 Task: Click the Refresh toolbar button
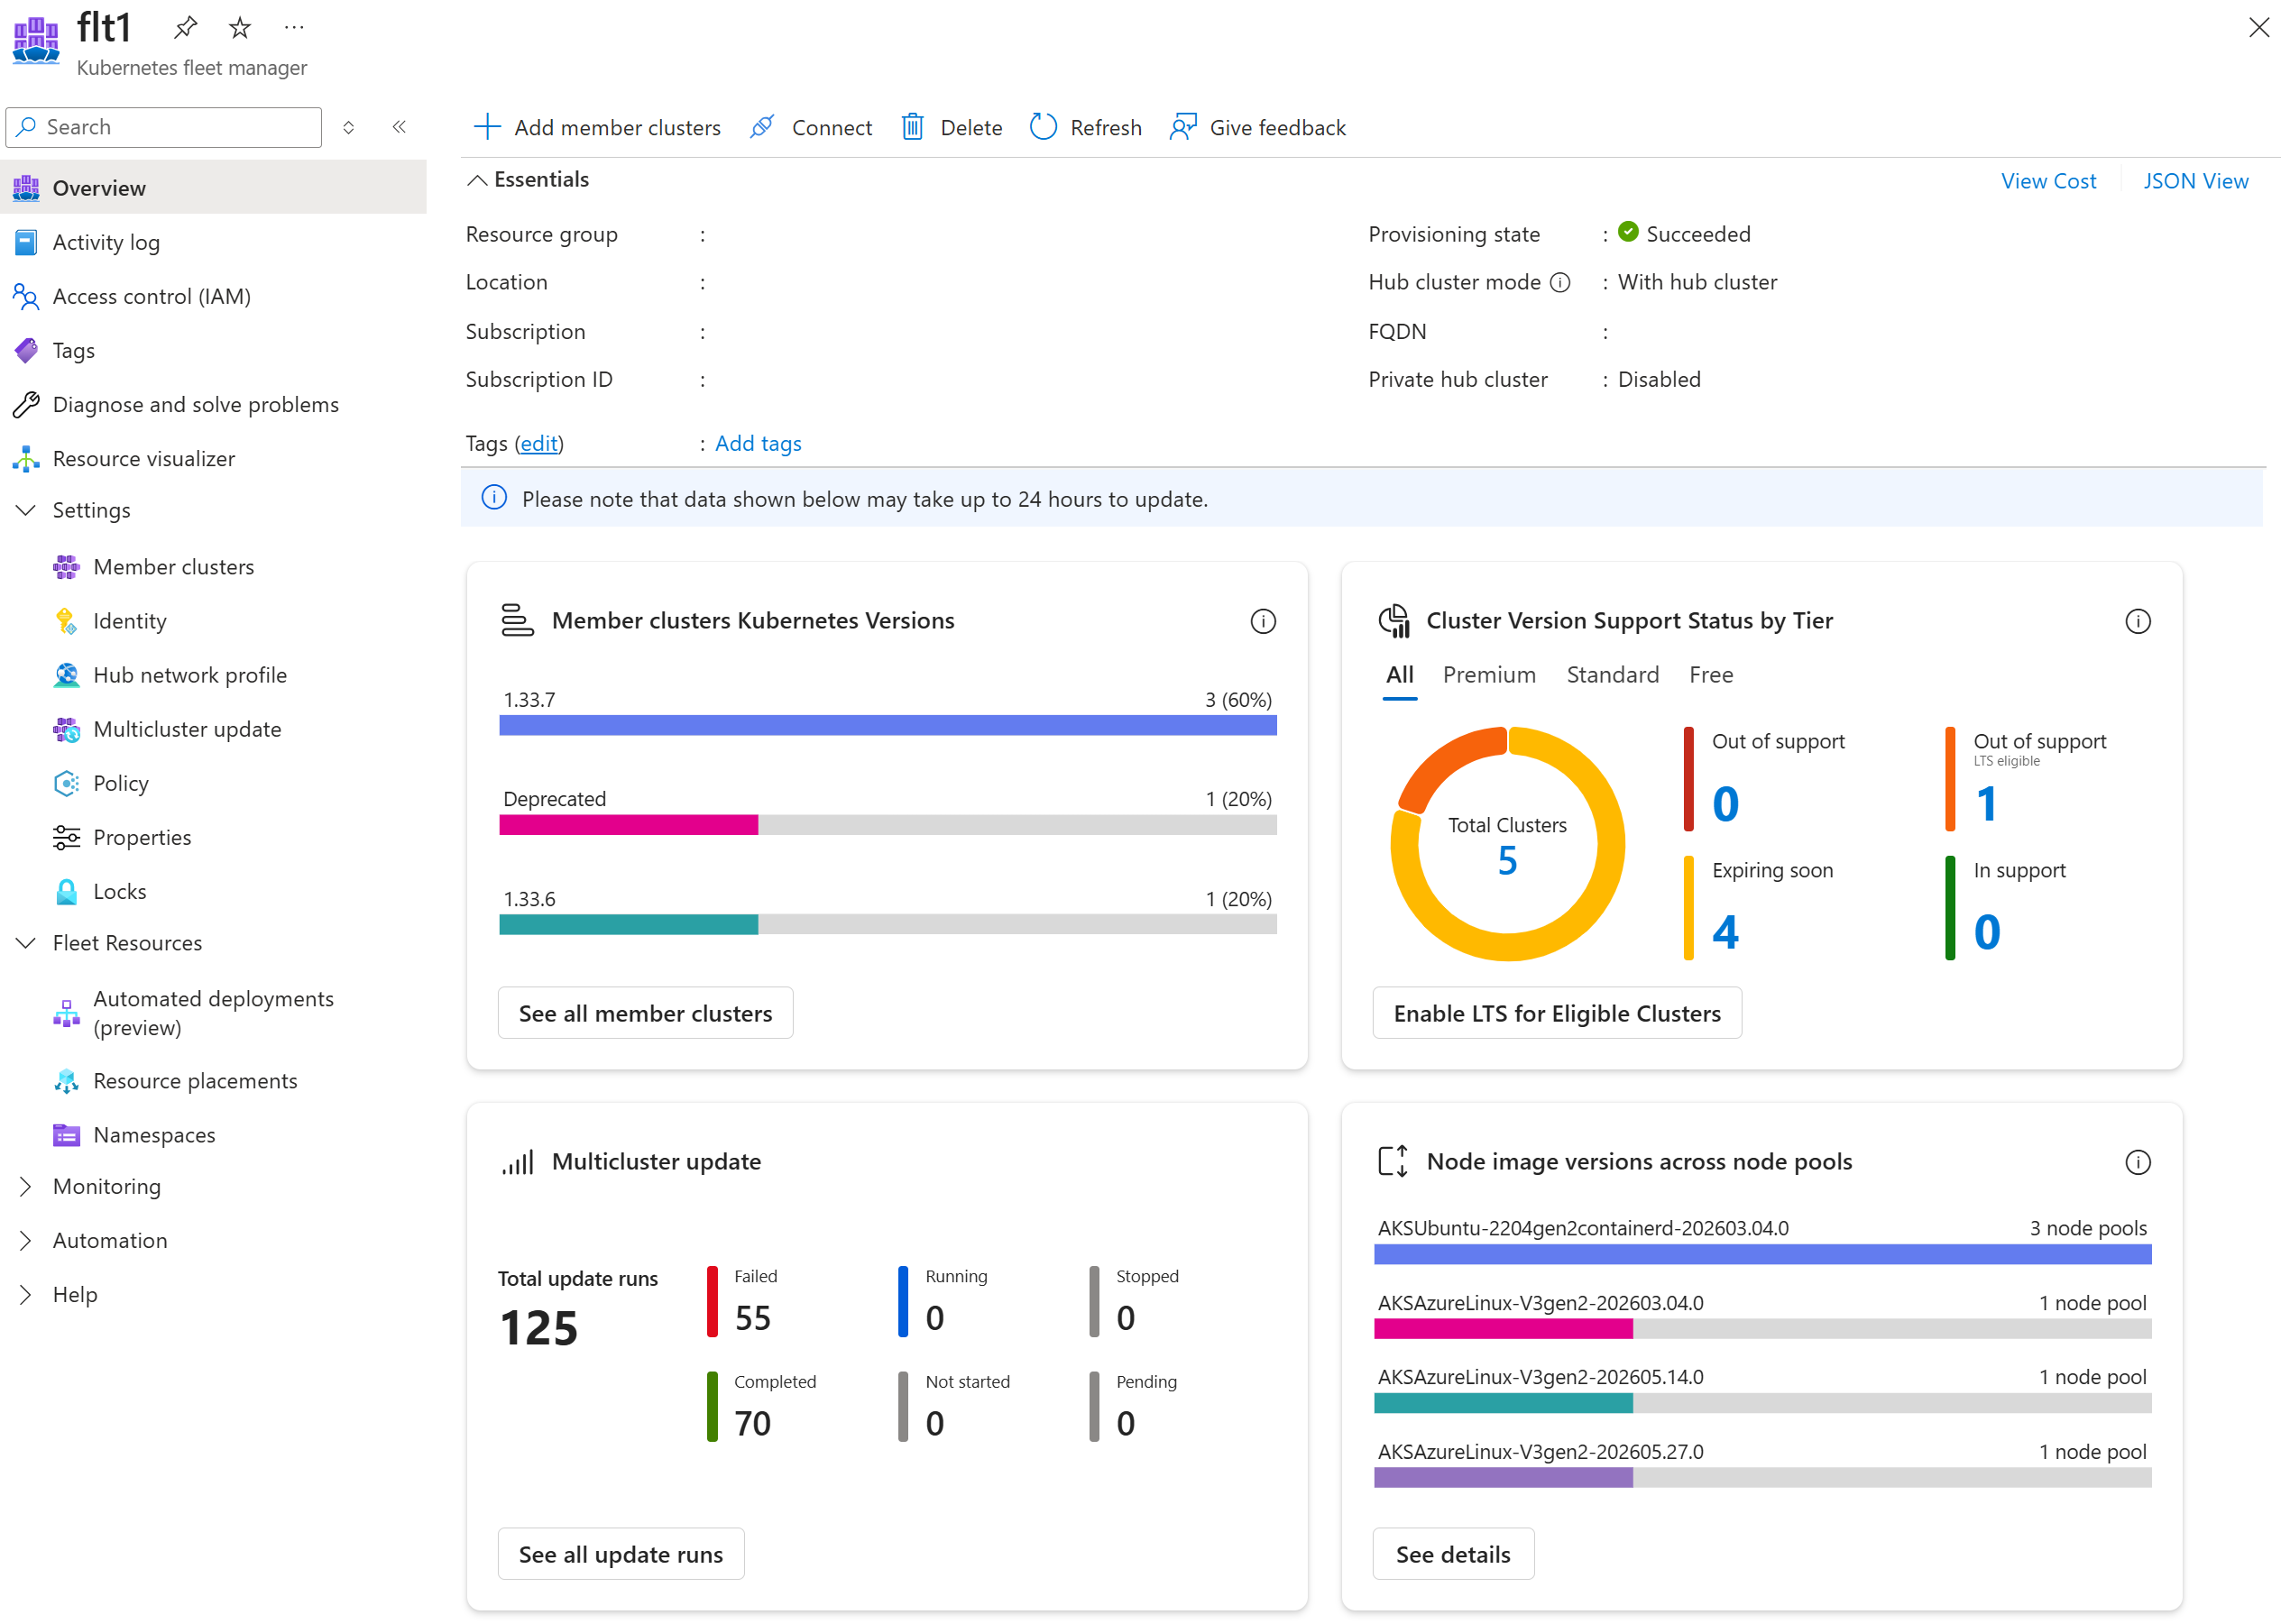1085,127
